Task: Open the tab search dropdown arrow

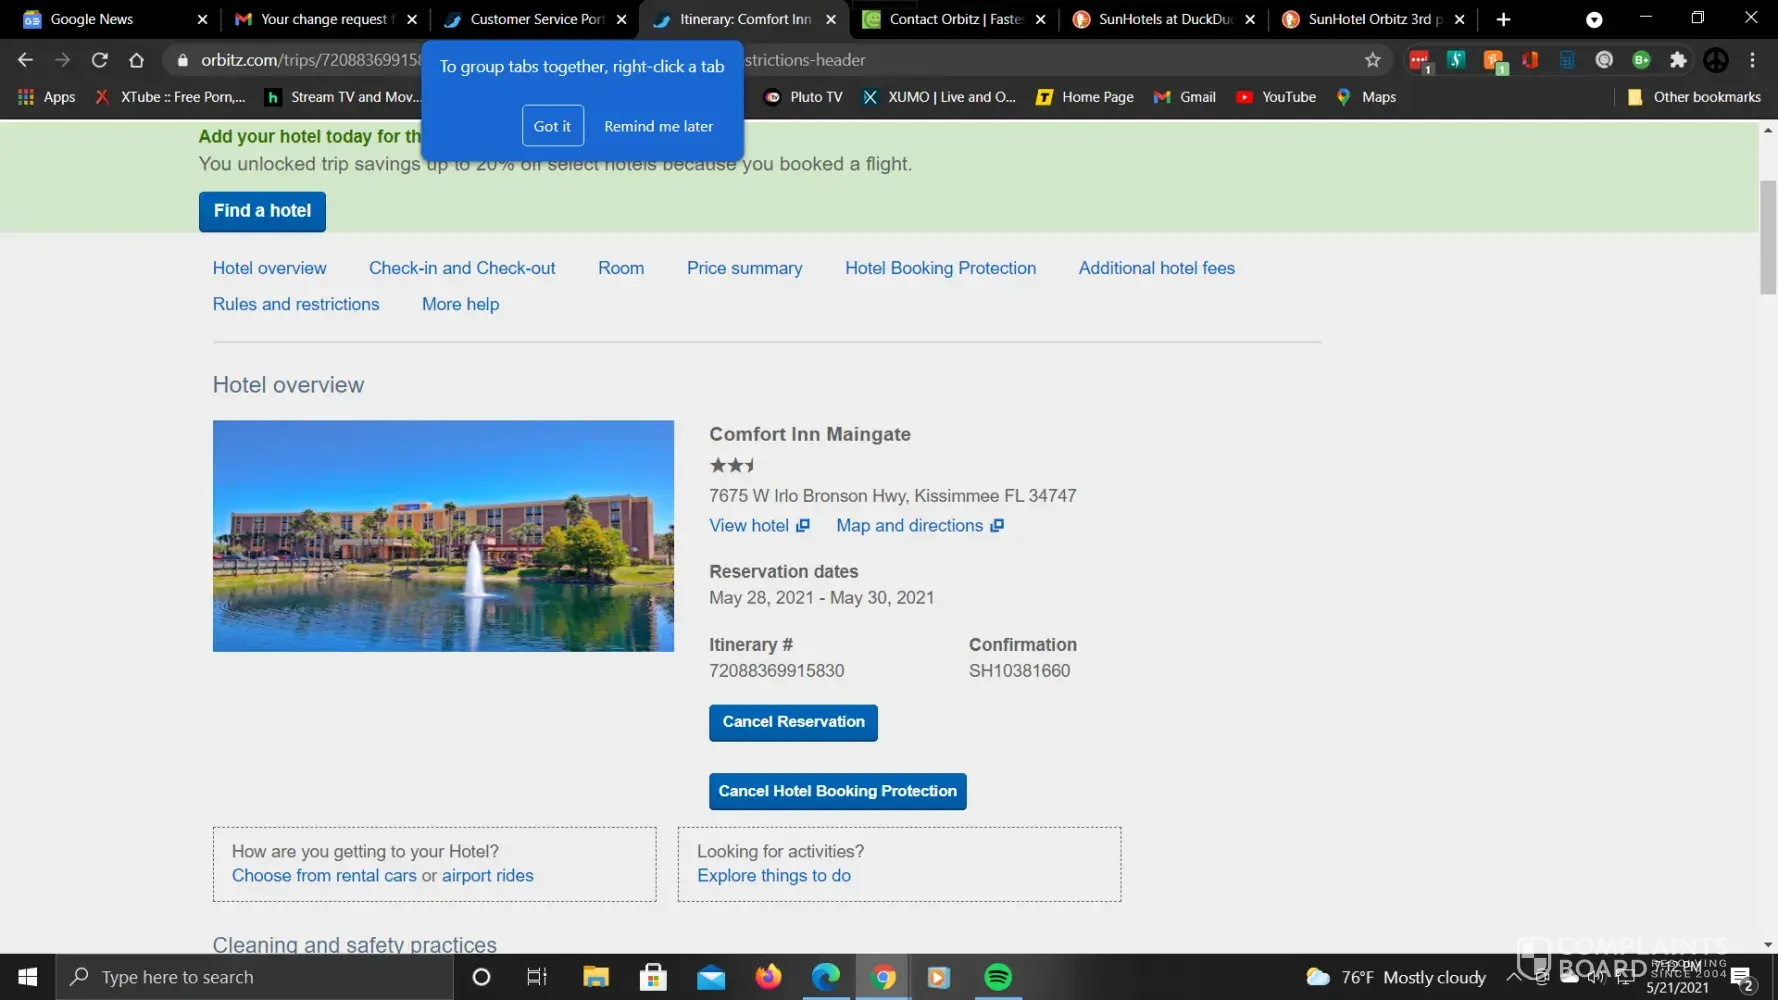Action: (1594, 19)
